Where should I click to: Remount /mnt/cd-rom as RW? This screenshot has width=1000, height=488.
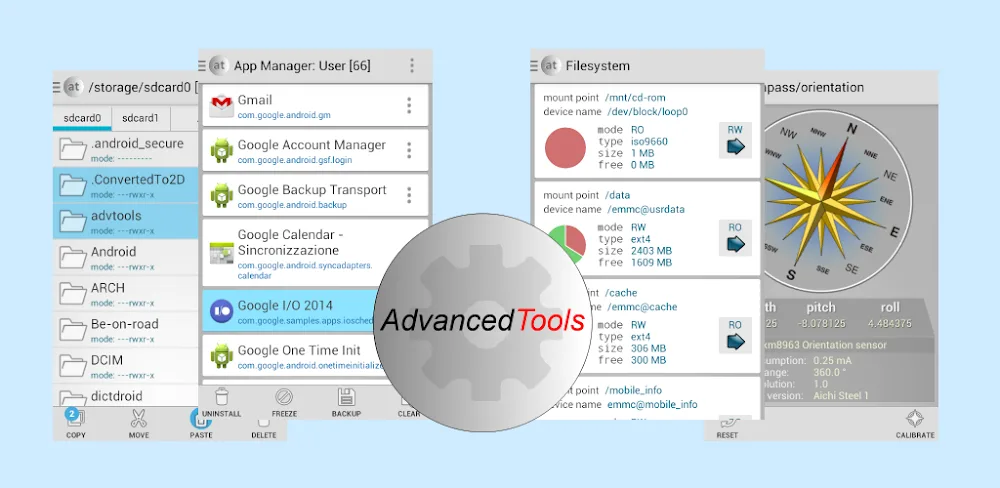(735, 140)
